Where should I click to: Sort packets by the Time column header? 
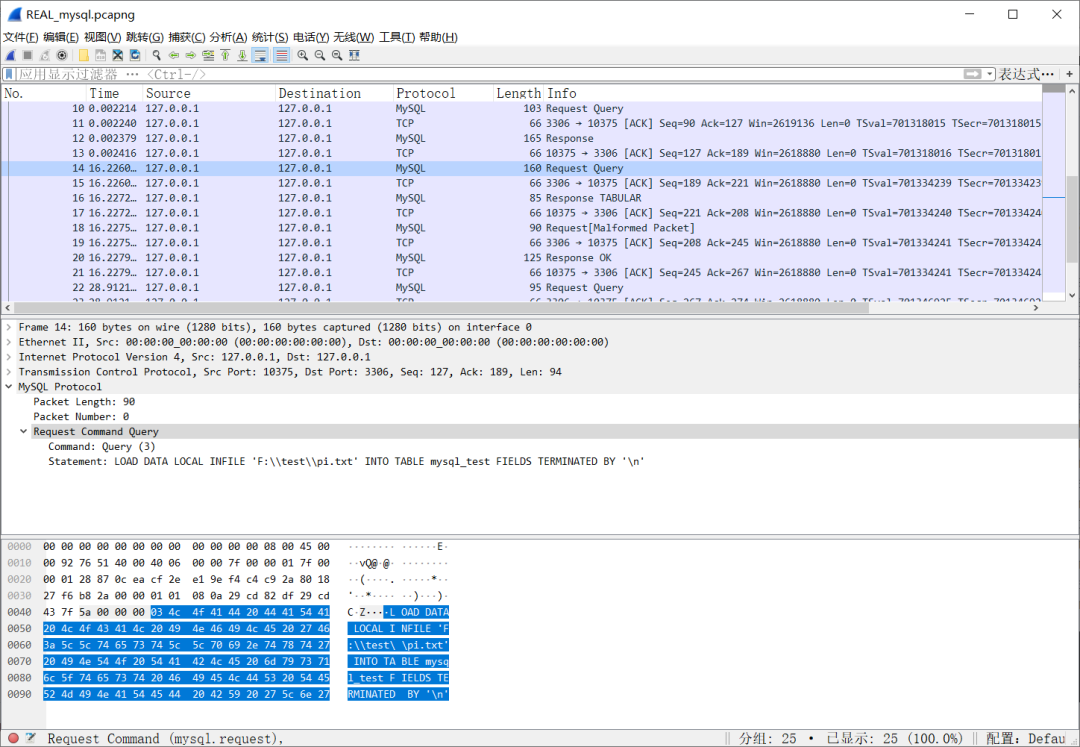(x=115, y=94)
